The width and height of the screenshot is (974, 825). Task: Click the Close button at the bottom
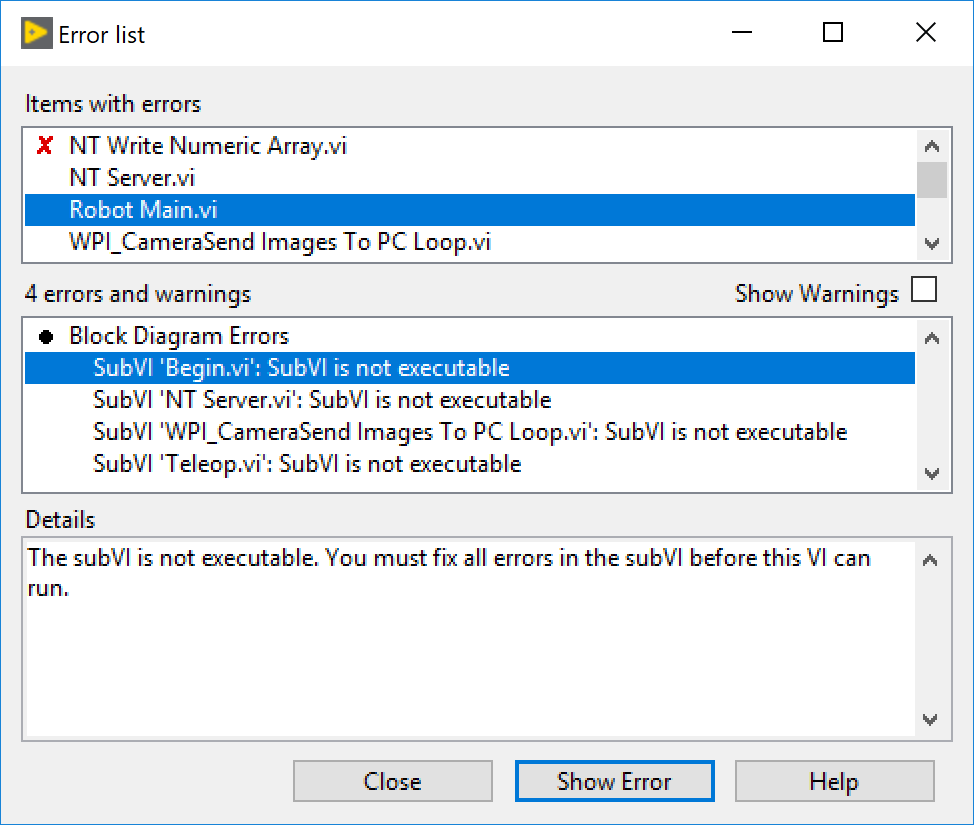[393, 781]
